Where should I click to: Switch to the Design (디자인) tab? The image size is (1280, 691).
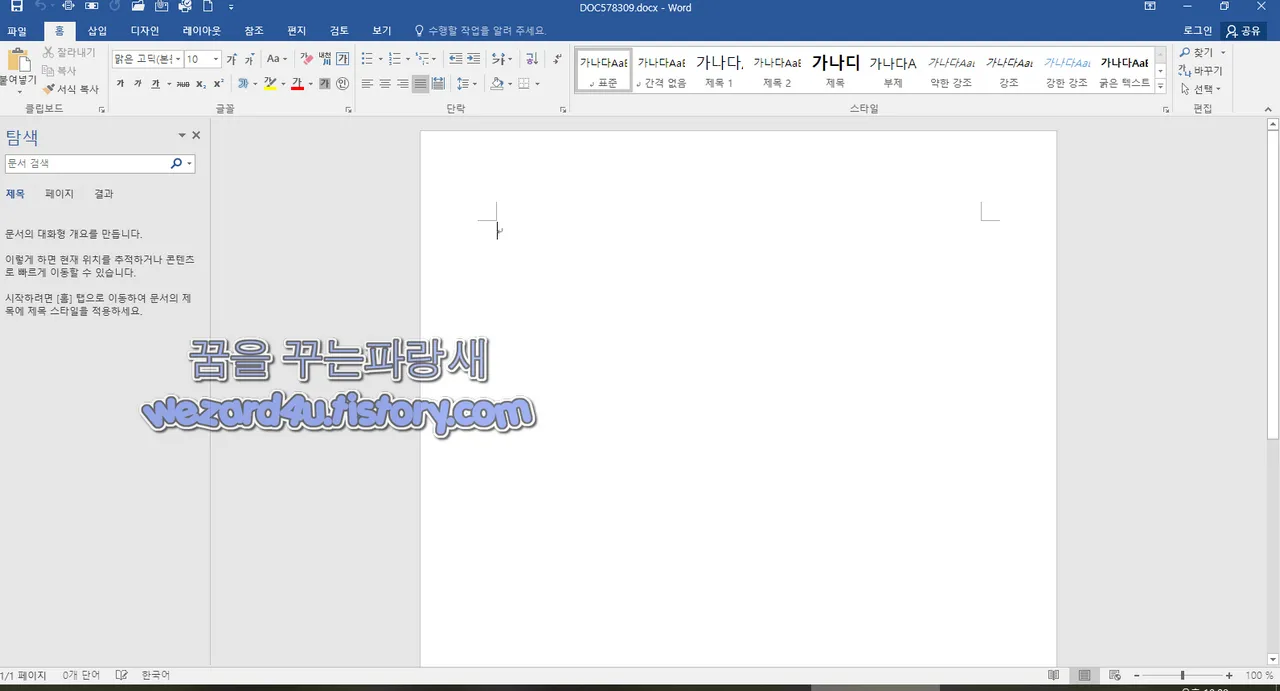[145, 31]
